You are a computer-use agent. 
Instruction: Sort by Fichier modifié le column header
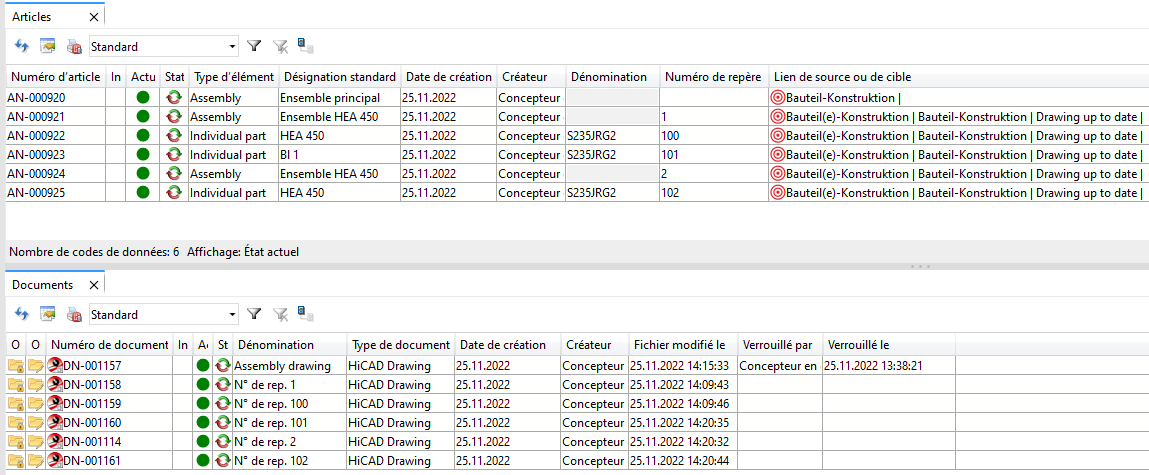click(680, 345)
